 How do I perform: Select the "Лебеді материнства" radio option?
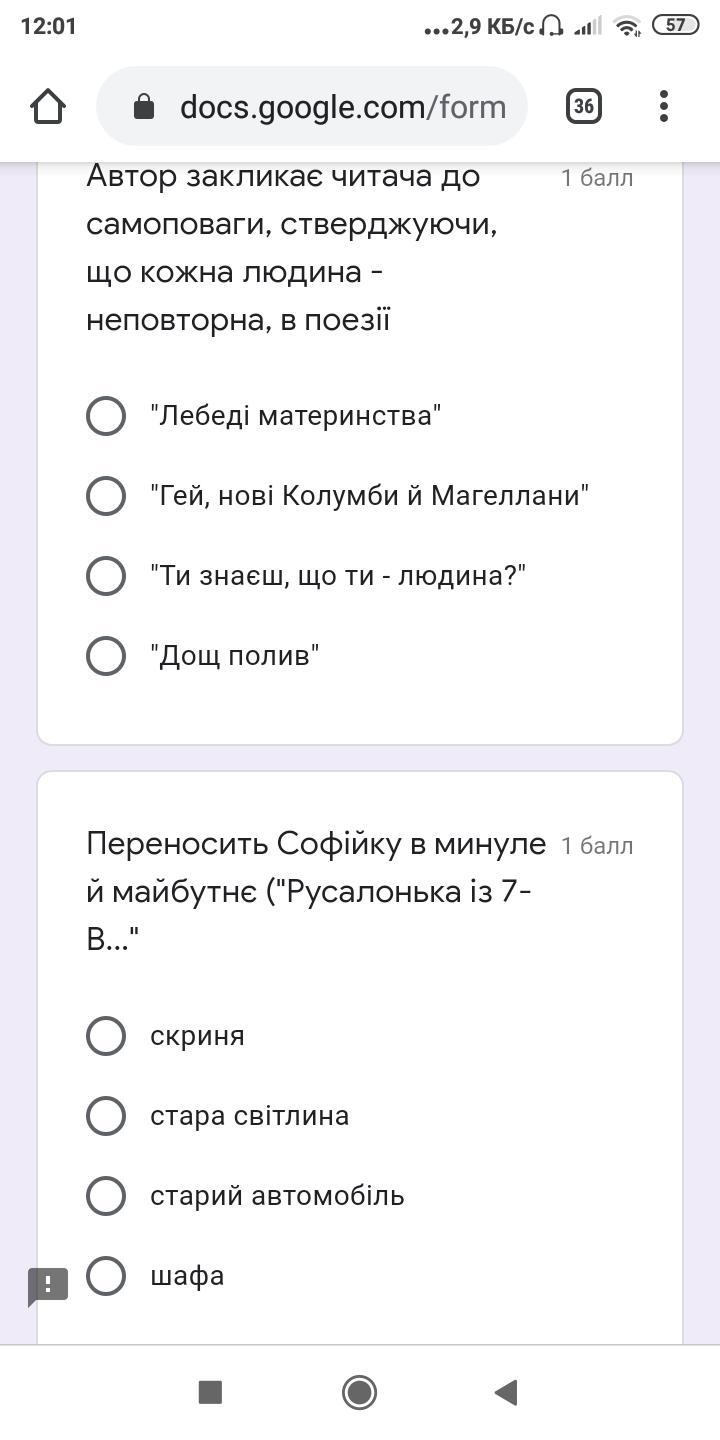coord(106,416)
